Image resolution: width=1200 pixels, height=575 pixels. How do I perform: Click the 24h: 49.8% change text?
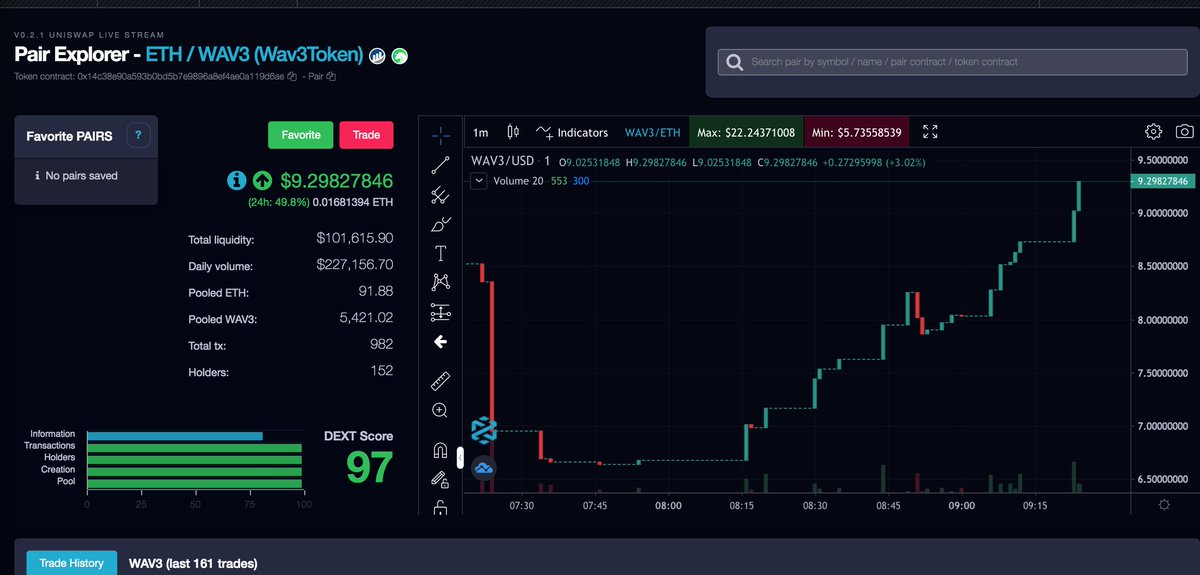[x=278, y=202]
